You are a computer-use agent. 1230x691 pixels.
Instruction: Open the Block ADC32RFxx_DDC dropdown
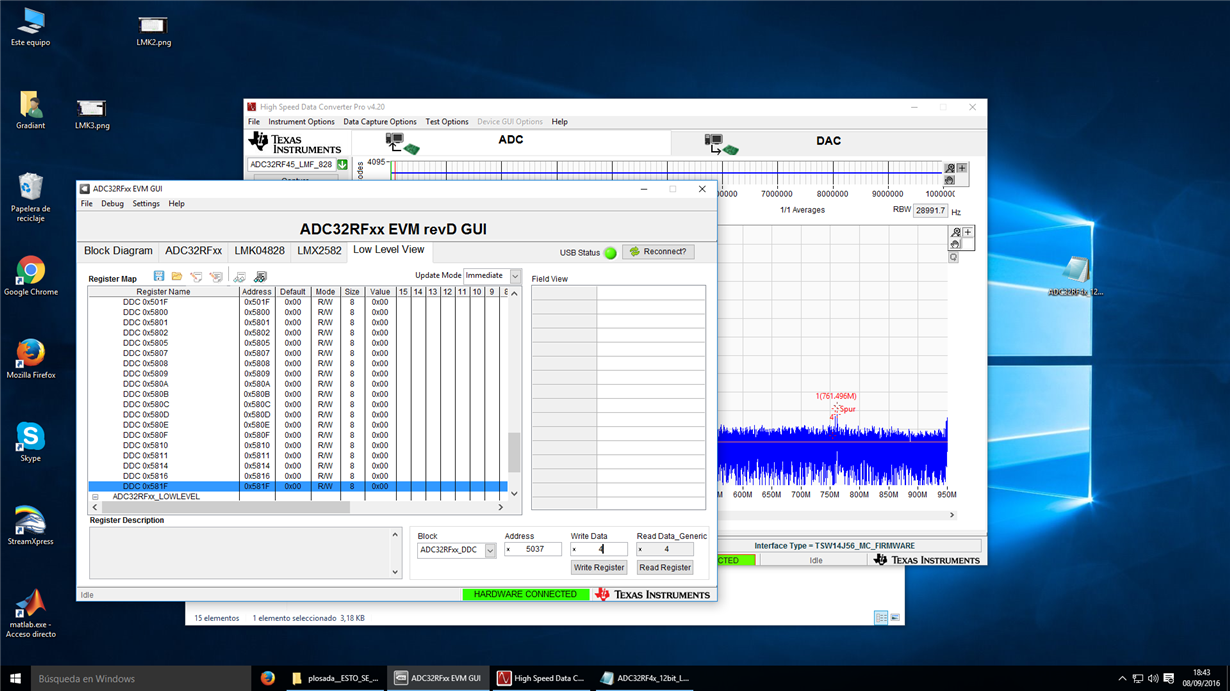(490, 550)
